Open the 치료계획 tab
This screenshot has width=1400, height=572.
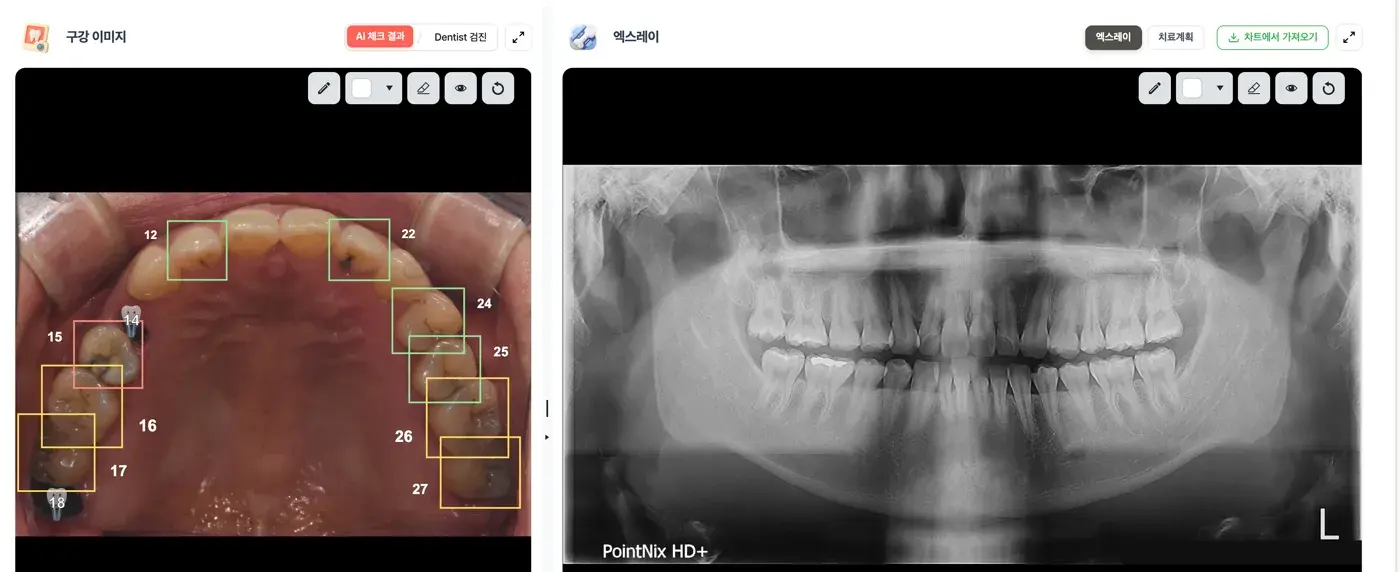[x=1175, y=37]
